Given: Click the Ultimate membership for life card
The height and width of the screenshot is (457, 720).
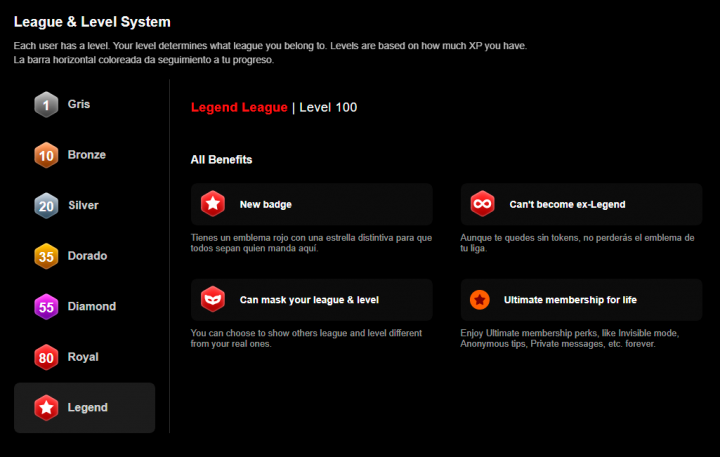Looking at the screenshot, I should pyautogui.click(x=581, y=299).
